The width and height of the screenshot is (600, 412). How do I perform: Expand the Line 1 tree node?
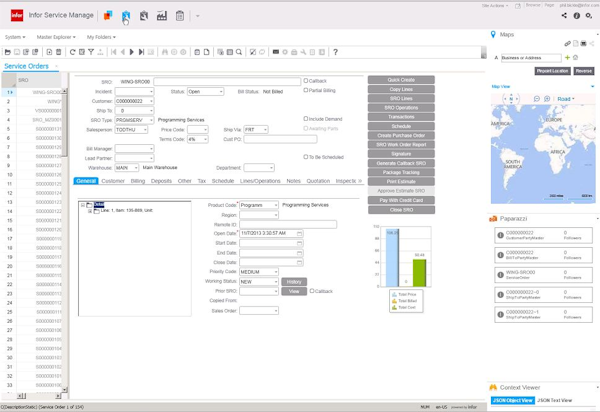(x=90, y=211)
